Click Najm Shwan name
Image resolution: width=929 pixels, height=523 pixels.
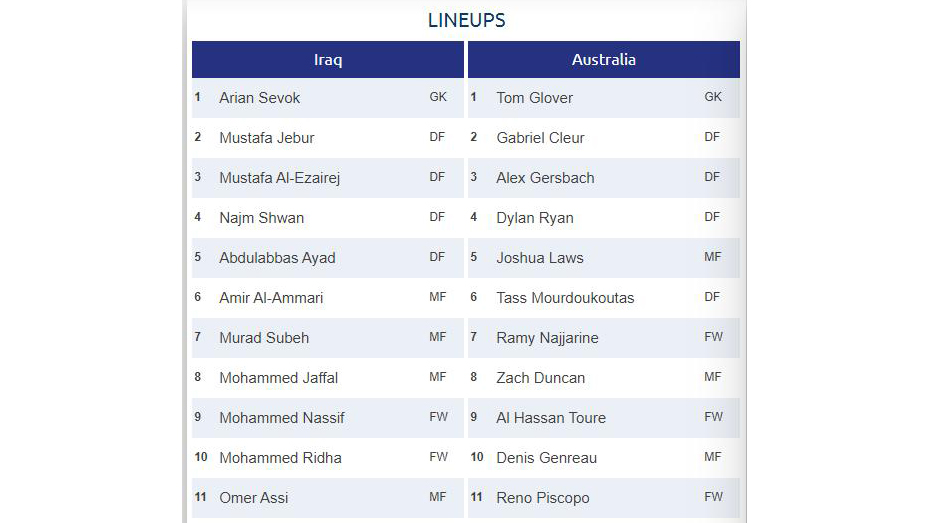261,218
